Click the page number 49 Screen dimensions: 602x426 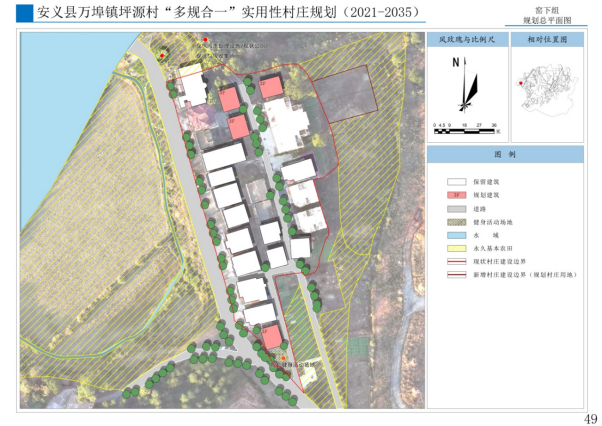pos(589,417)
